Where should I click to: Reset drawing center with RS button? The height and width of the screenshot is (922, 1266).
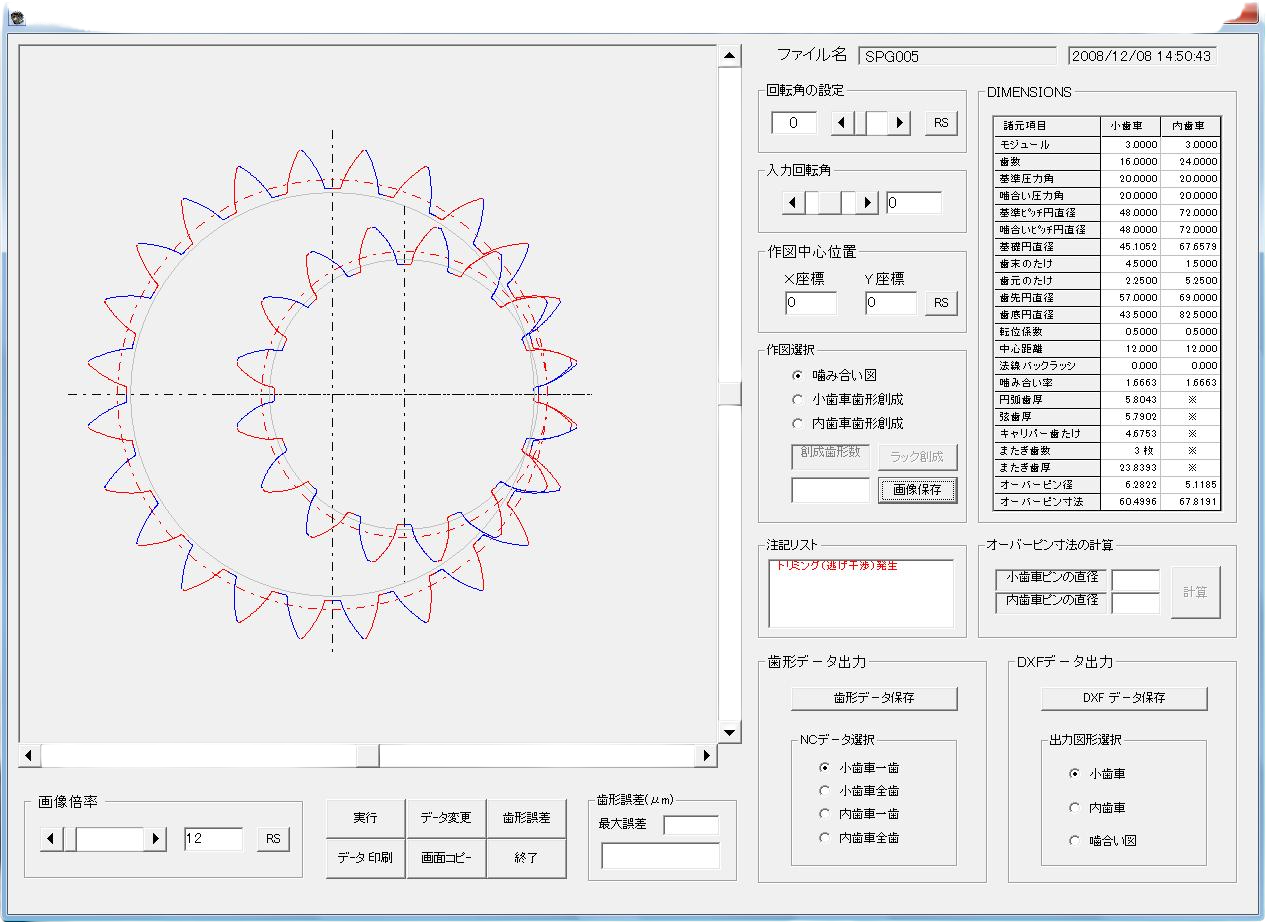[940, 303]
